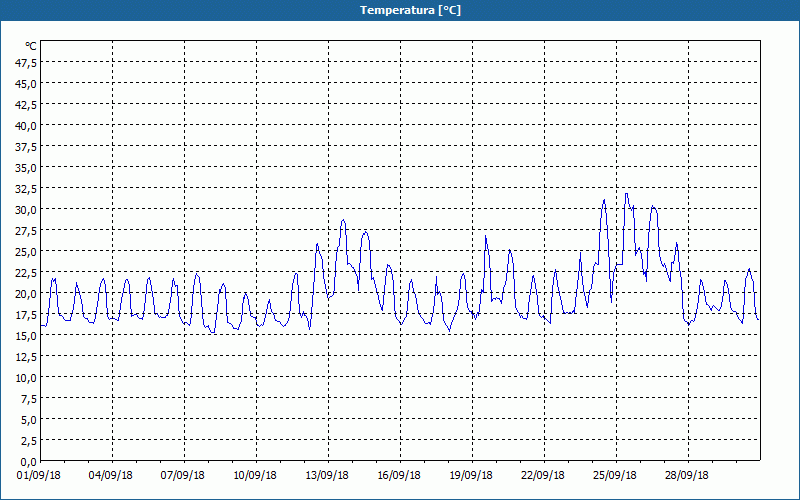The width and height of the screenshot is (800, 500).
Task: Click the 12,5 y-axis label
Action: coord(26,357)
